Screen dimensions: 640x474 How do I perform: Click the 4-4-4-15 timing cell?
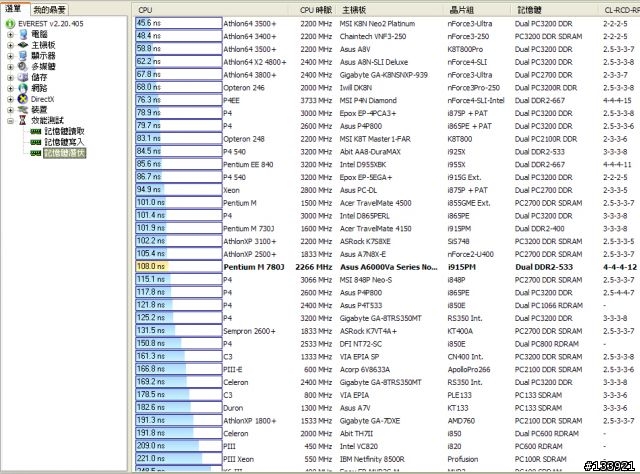click(617, 100)
